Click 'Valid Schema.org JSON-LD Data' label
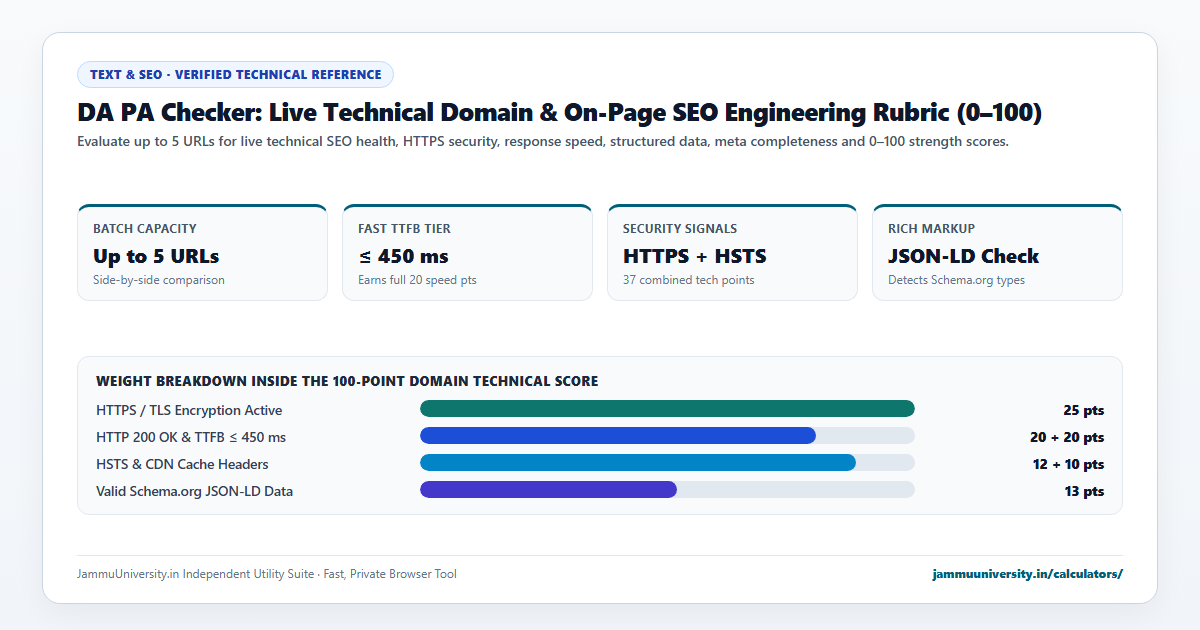The height and width of the screenshot is (630, 1200). pyautogui.click(x=194, y=491)
